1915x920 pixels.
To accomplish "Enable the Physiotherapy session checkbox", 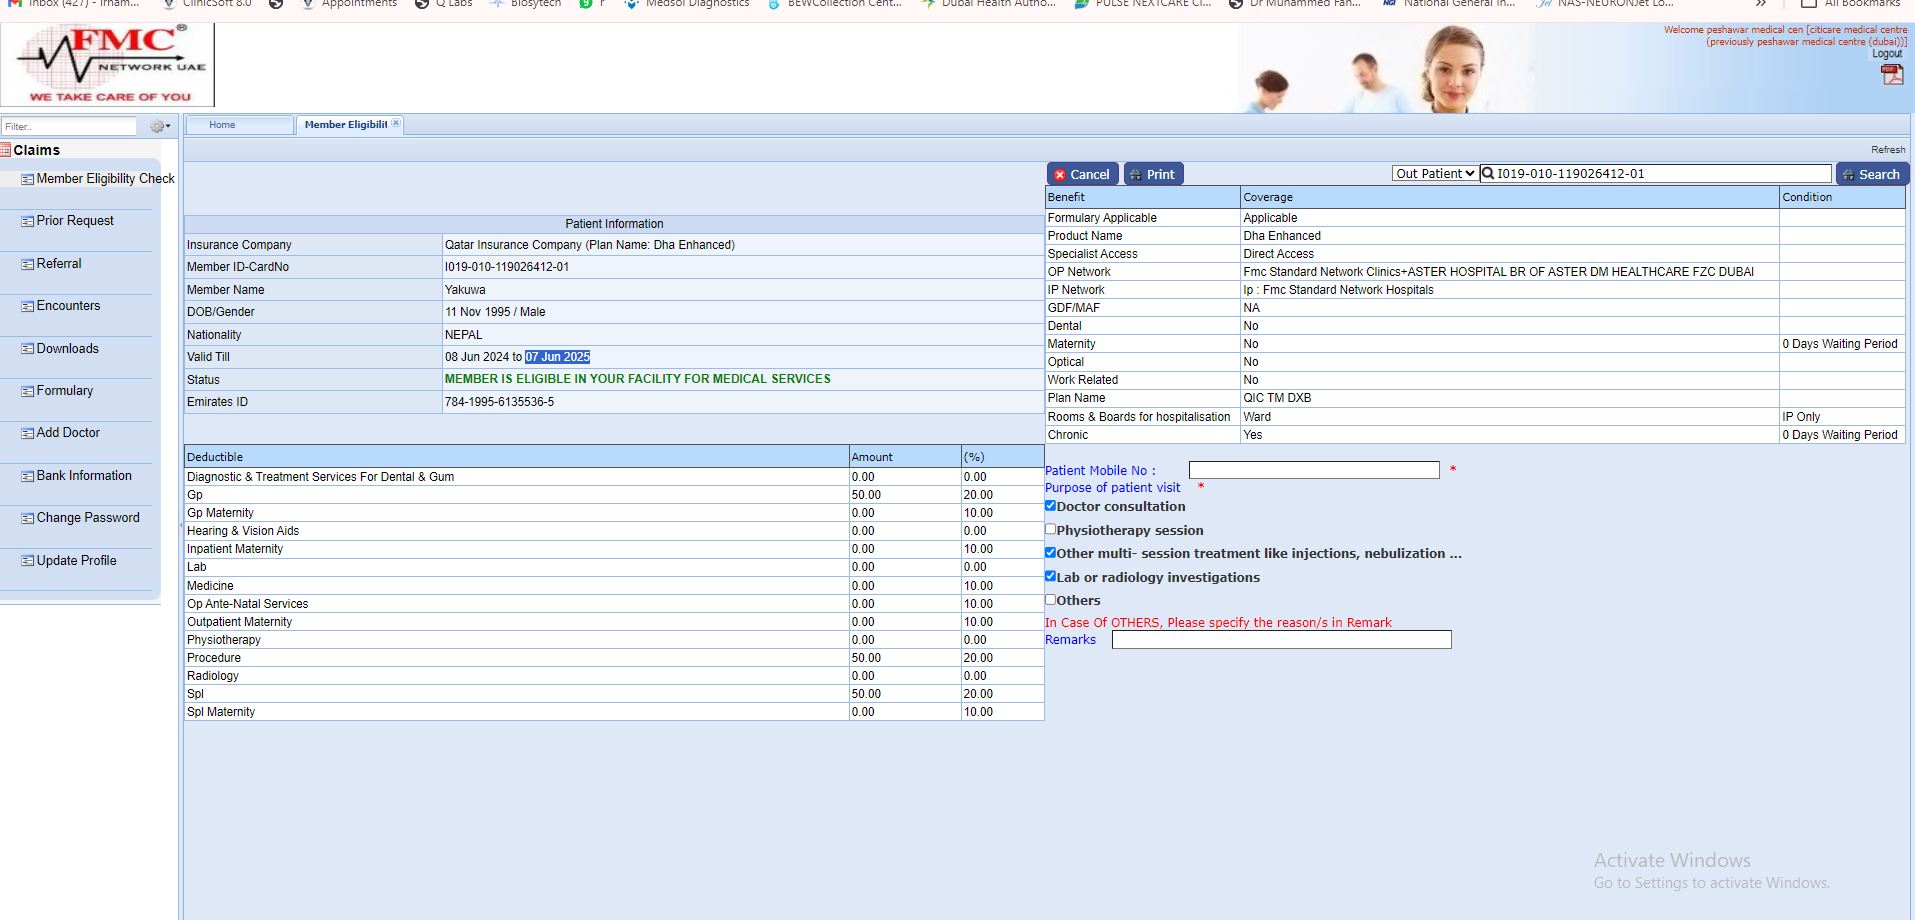I will [1050, 529].
